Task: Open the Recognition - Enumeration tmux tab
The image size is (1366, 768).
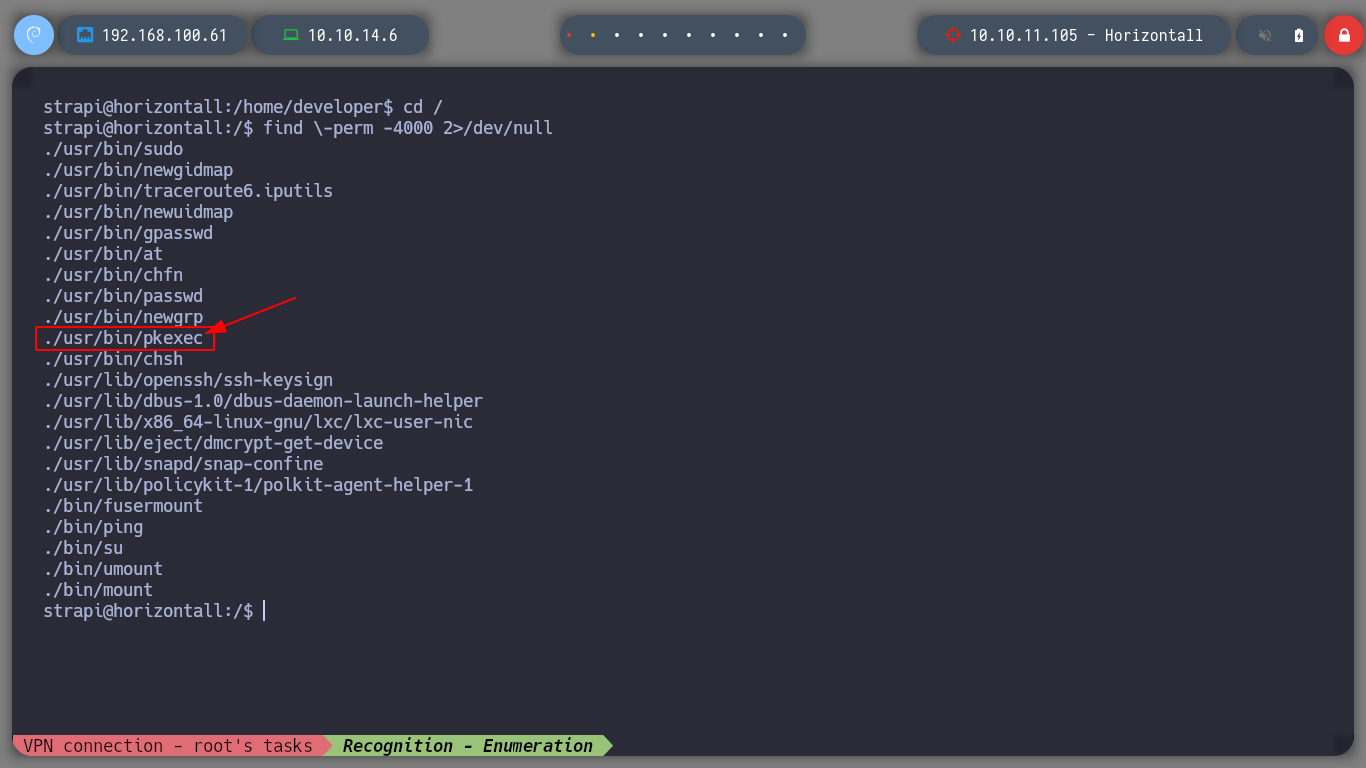Action: point(467,746)
